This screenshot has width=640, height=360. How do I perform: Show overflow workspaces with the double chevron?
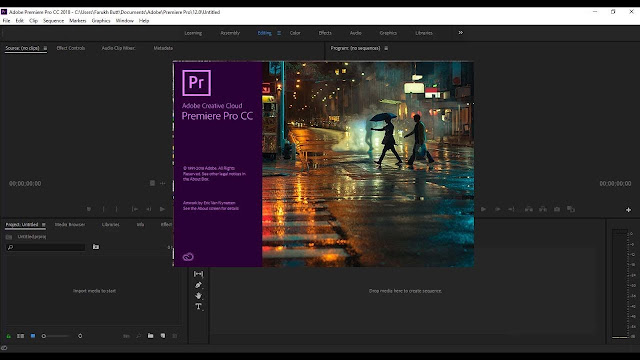[460, 33]
